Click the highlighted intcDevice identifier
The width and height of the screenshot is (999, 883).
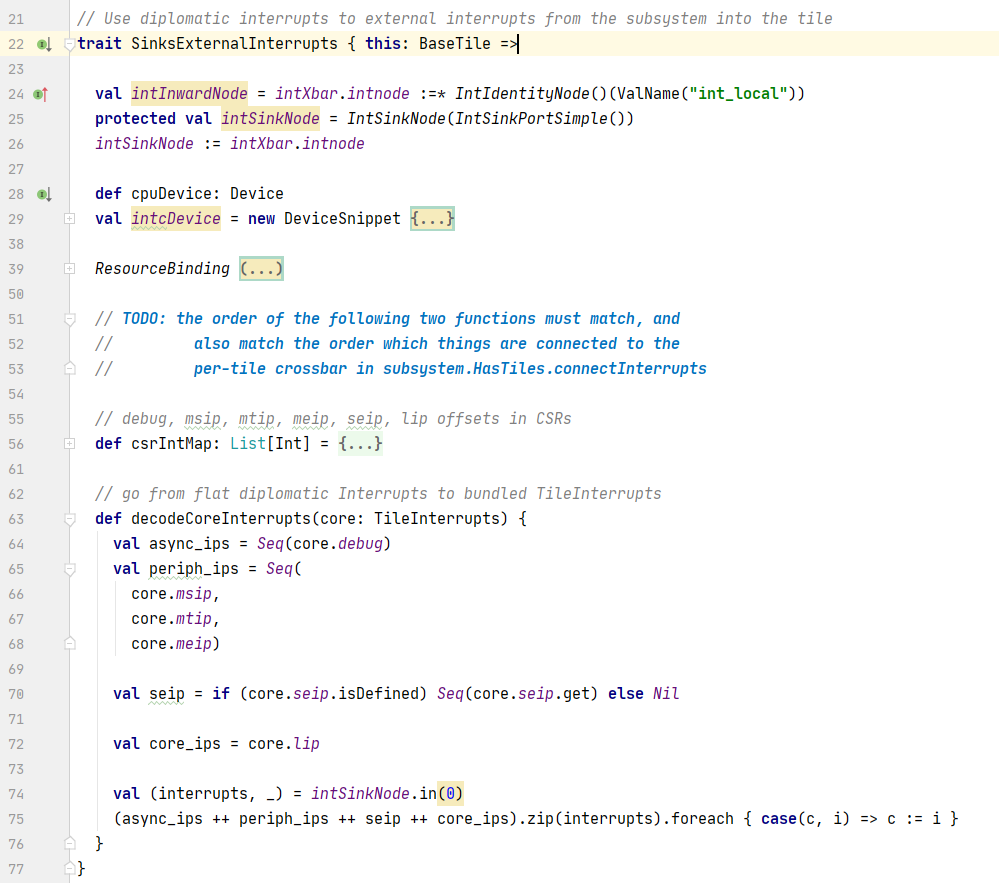tap(176, 219)
